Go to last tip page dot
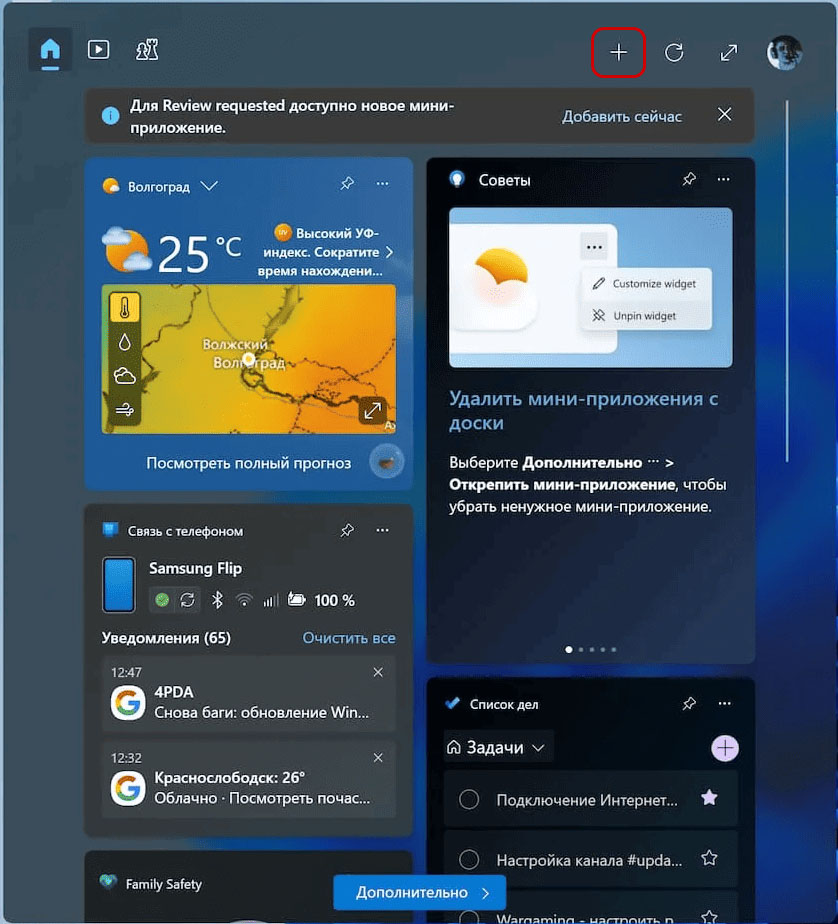The height and width of the screenshot is (924, 838). point(614,649)
